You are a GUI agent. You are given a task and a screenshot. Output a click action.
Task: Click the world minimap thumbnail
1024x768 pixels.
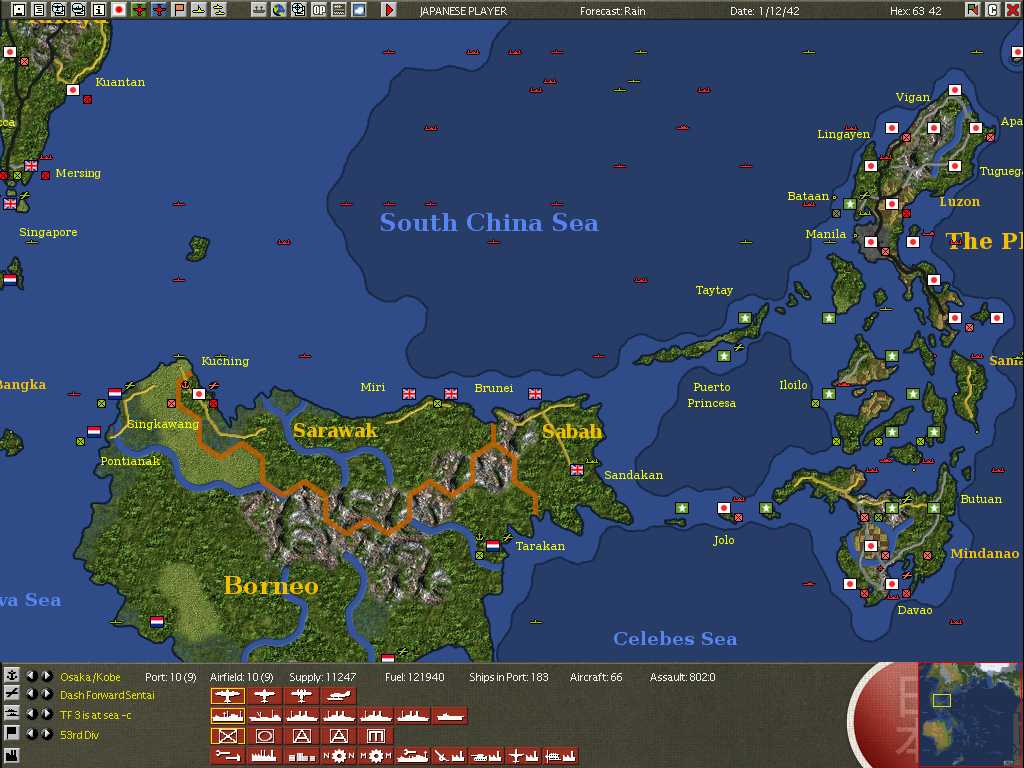969,714
